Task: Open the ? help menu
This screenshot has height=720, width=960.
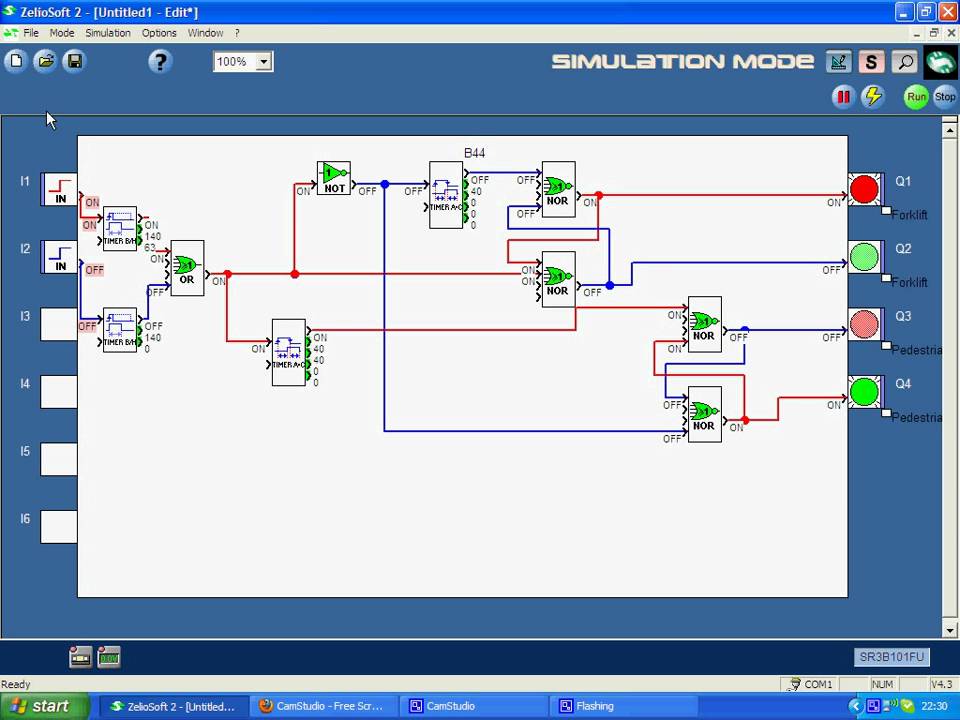Action: pos(237,33)
